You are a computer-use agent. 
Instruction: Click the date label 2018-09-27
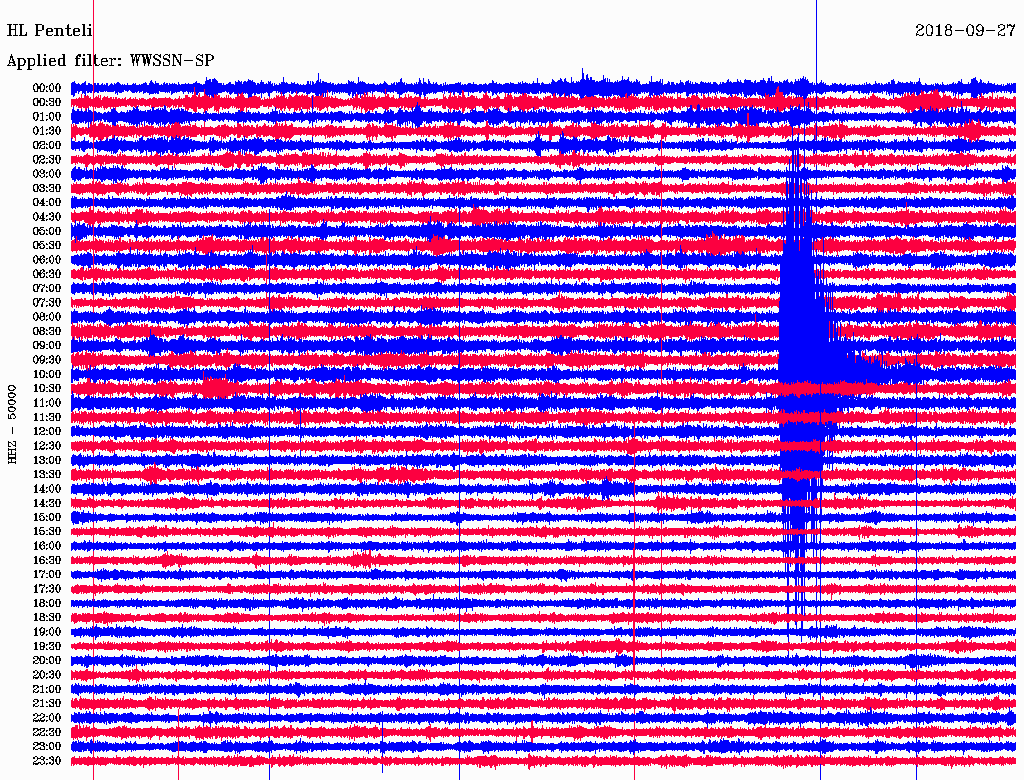tap(965, 31)
